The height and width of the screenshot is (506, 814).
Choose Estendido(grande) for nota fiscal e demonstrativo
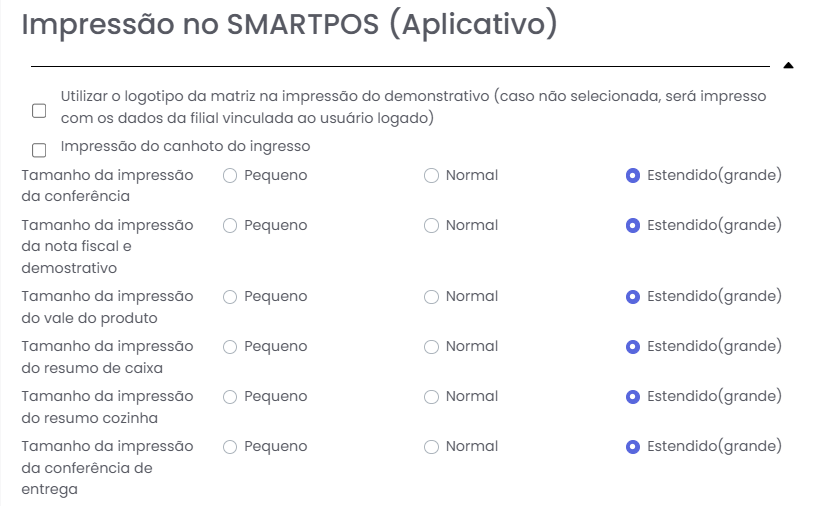tap(632, 226)
